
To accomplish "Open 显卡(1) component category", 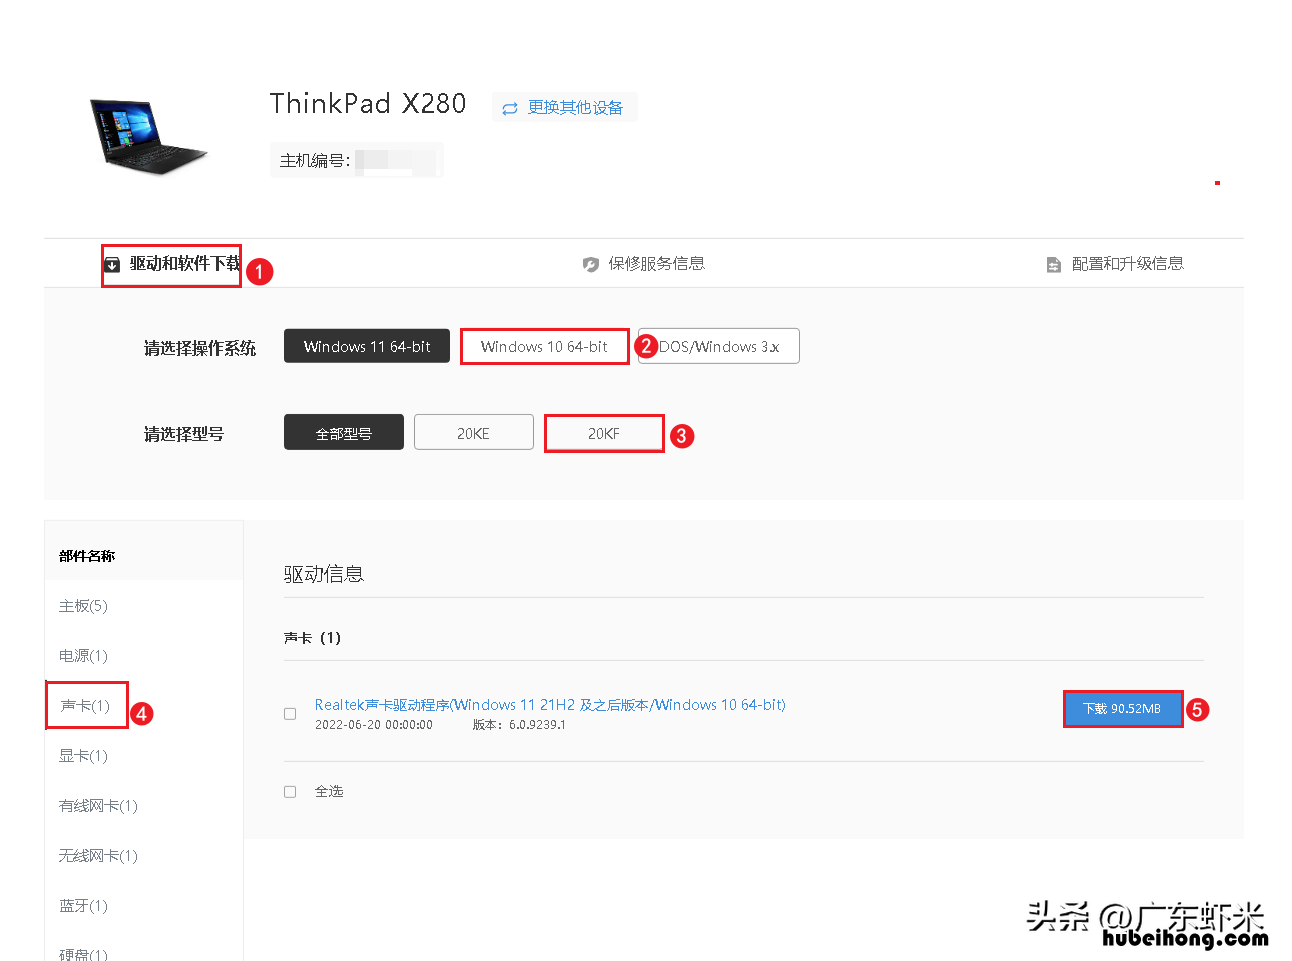I will click(83, 756).
